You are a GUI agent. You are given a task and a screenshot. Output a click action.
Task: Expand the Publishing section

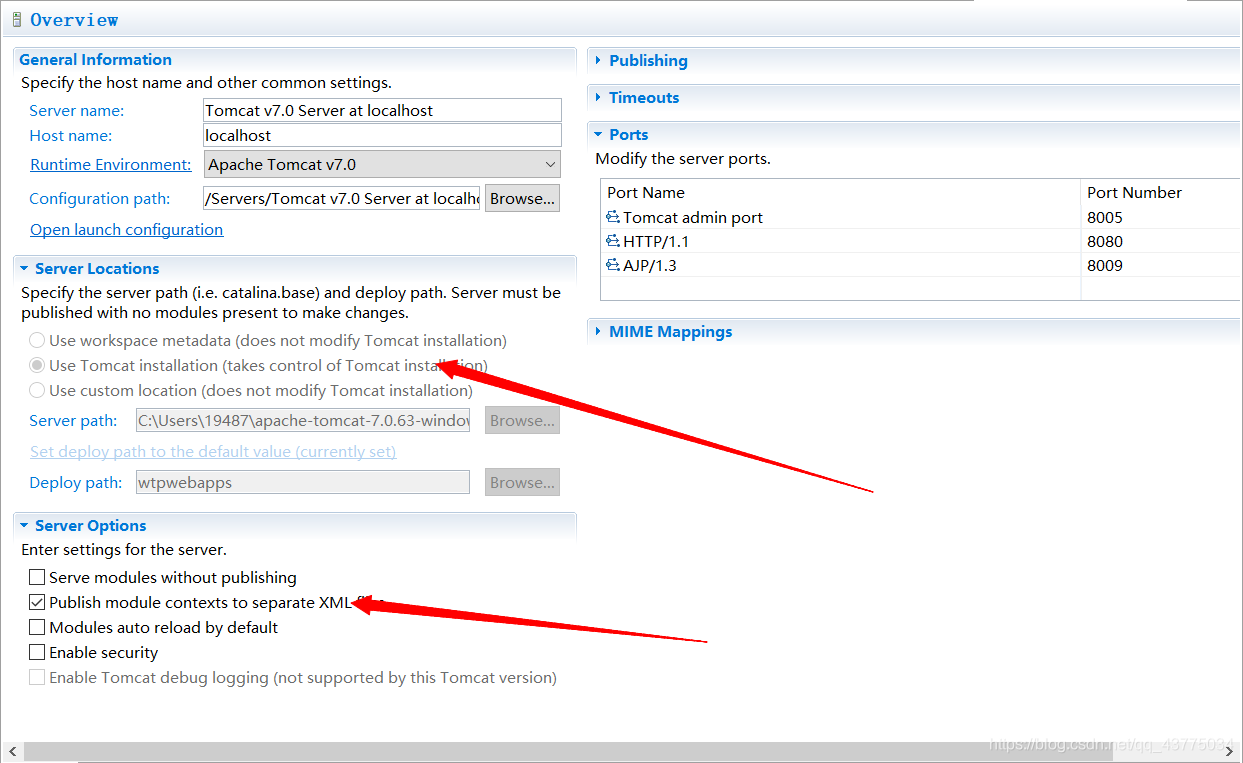[x=598, y=60]
